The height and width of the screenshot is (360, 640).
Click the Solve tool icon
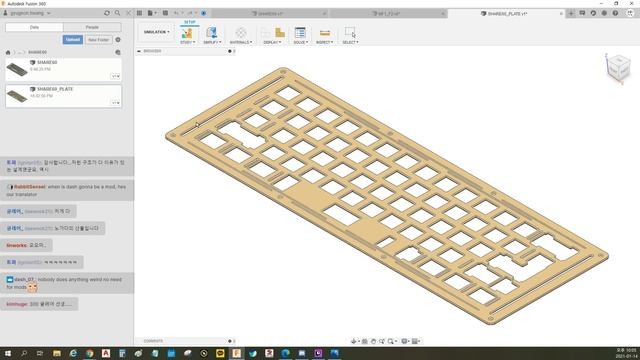pos(300,33)
